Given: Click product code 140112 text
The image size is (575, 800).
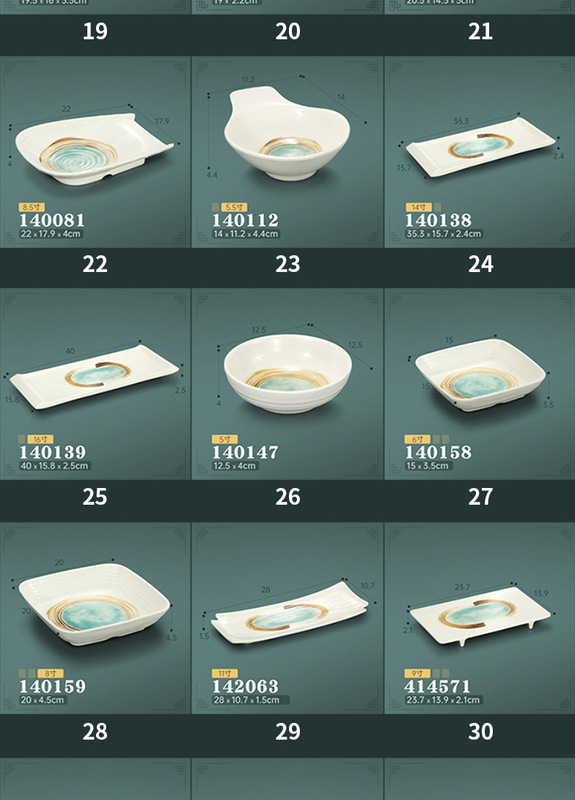Looking at the screenshot, I should (x=245, y=220).
